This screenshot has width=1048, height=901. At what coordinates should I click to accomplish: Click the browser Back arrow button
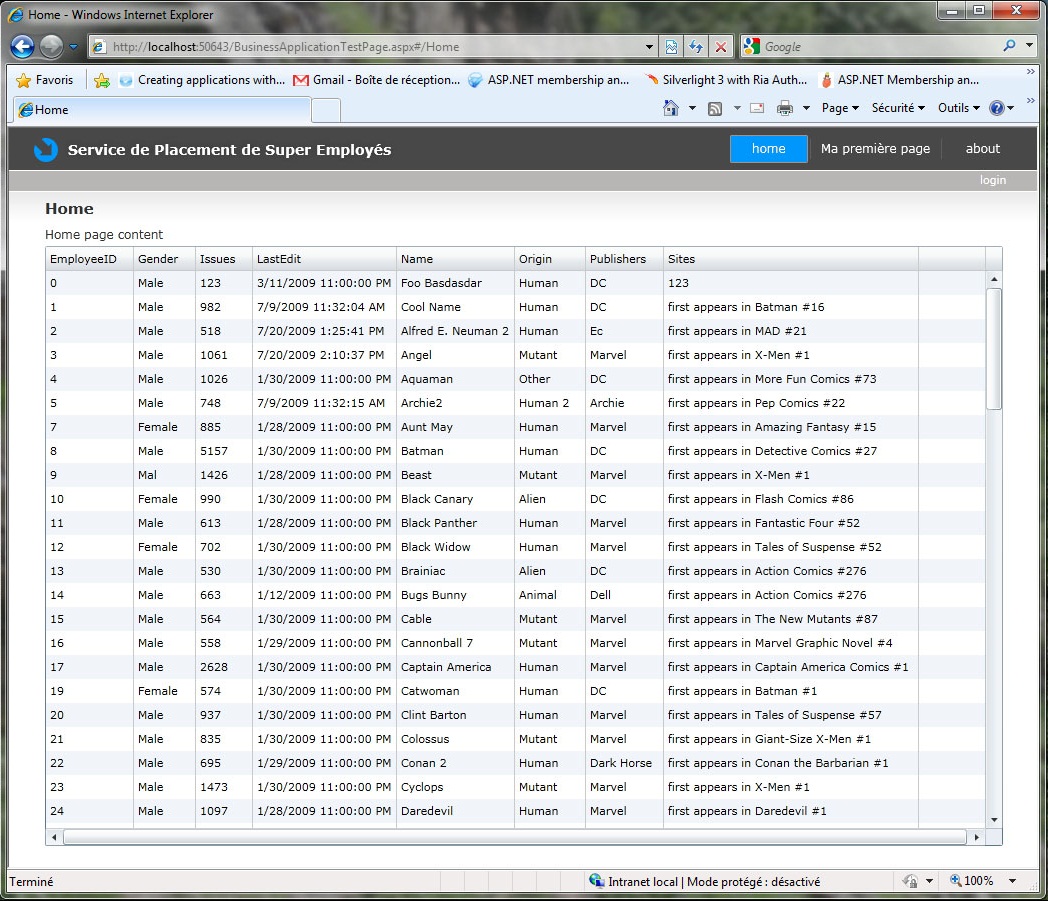pyautogui.click(x=23, y=46)
